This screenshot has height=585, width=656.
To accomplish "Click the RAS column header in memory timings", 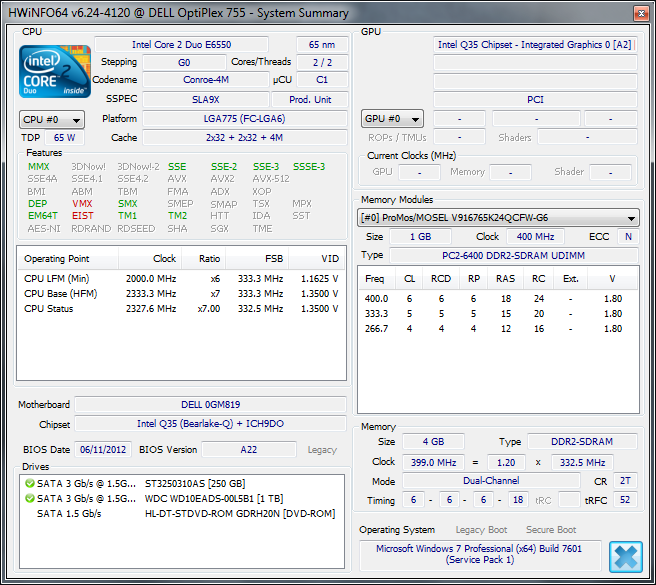I will pos(505,279).
